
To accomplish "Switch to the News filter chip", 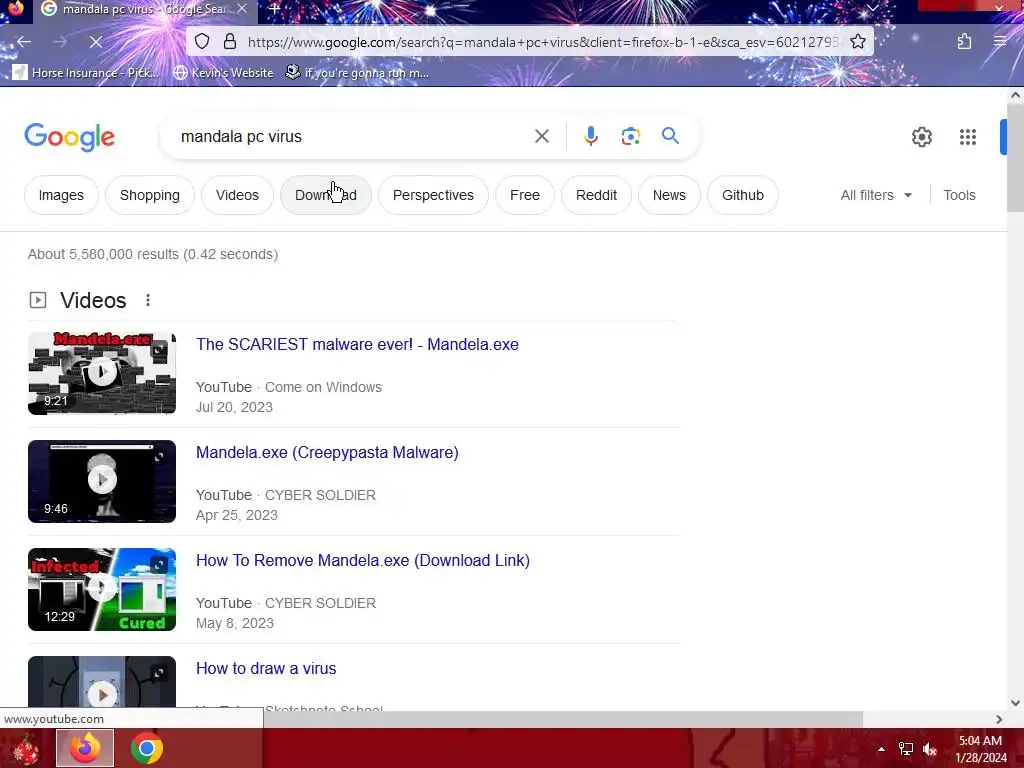I will pyautogui.click(x=669, y=195).
